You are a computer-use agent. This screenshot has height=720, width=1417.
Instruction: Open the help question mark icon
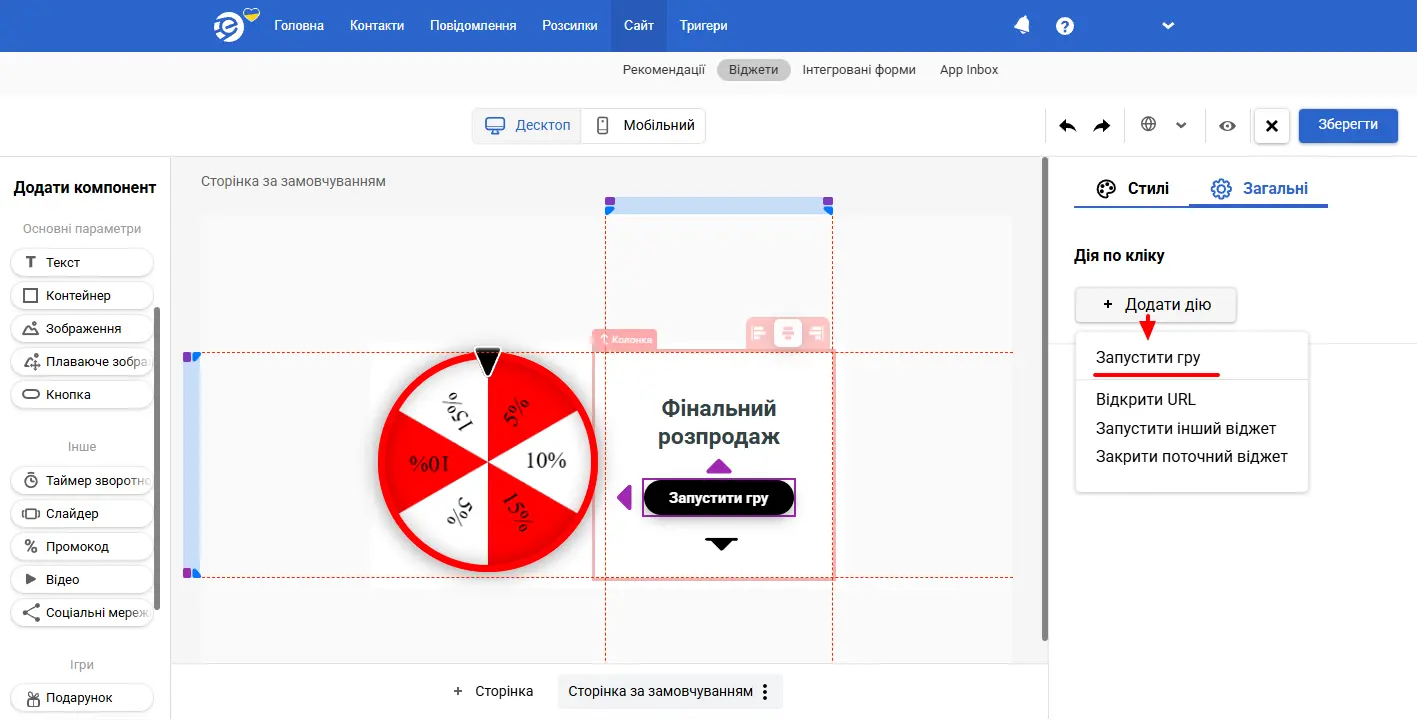tap(1064, 26)
